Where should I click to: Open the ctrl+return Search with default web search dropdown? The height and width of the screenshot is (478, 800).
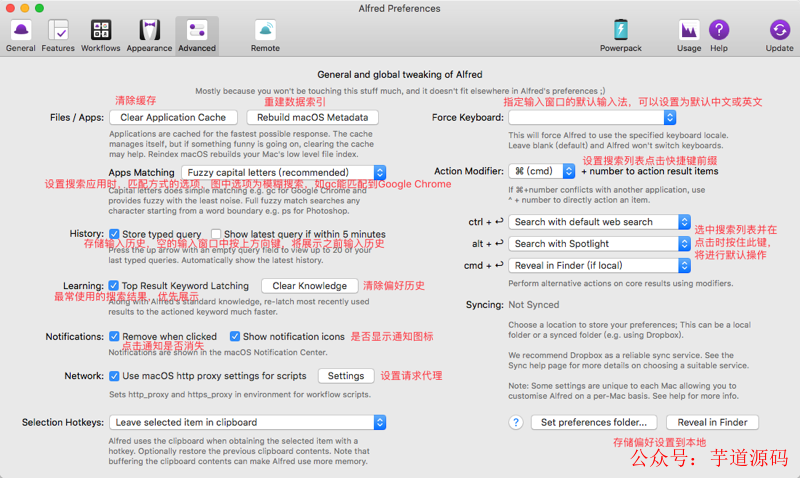(599, 222)
